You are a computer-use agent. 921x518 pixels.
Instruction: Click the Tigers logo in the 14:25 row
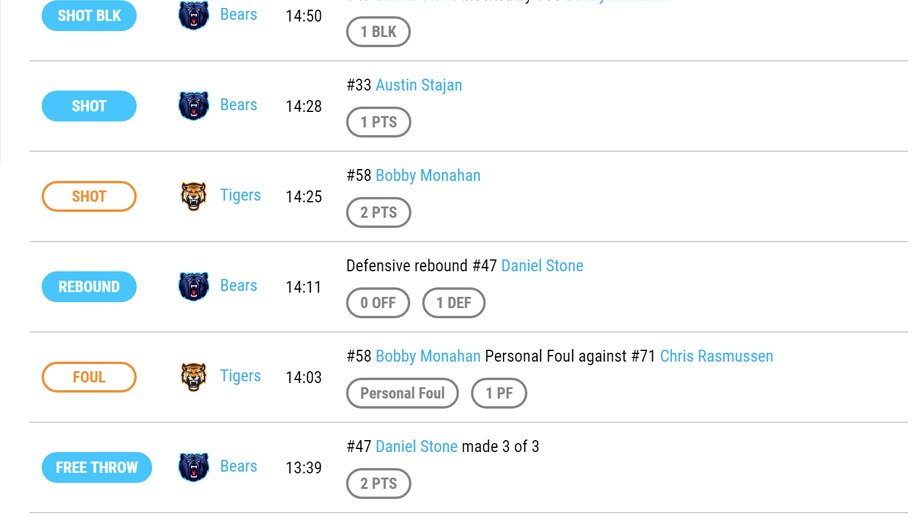pos(193,196)
